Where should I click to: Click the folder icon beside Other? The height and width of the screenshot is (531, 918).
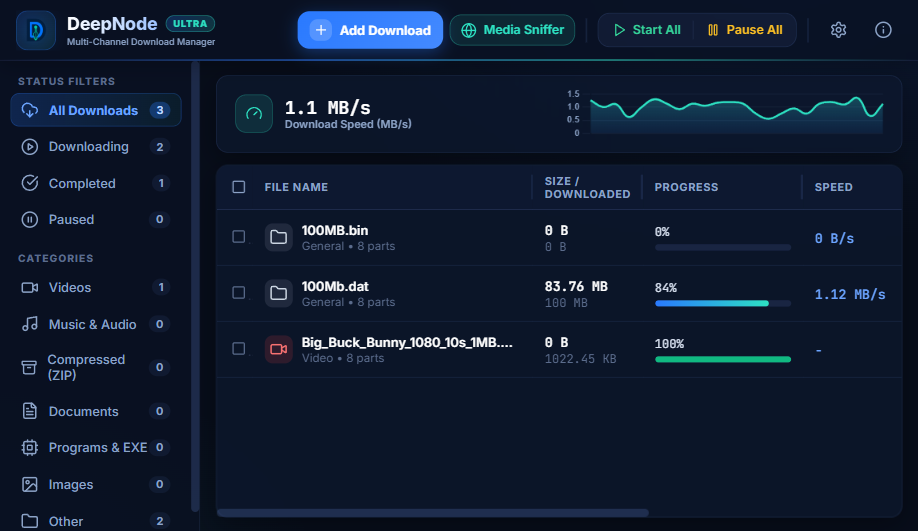30,520
